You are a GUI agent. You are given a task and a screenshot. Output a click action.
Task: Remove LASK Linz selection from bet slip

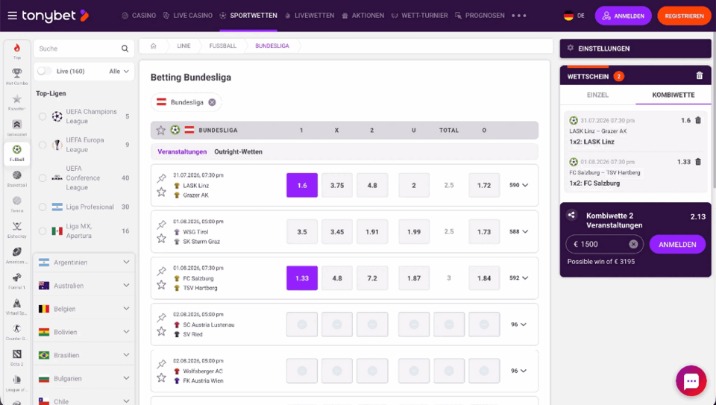click(698, 121)
